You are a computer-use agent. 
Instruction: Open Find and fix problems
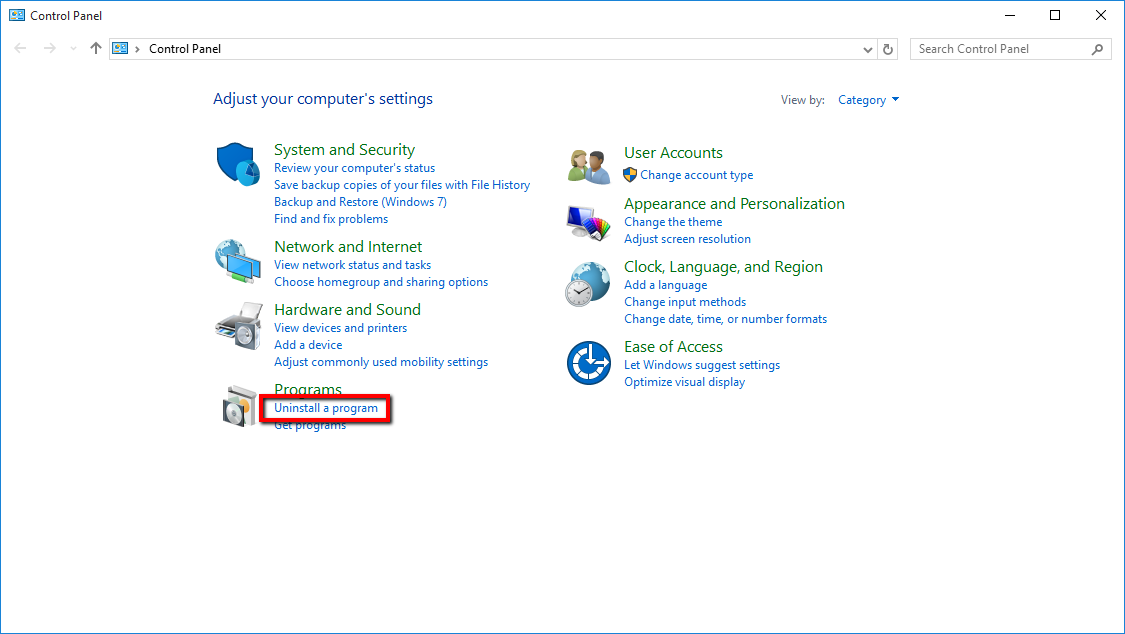coord(331,219)
